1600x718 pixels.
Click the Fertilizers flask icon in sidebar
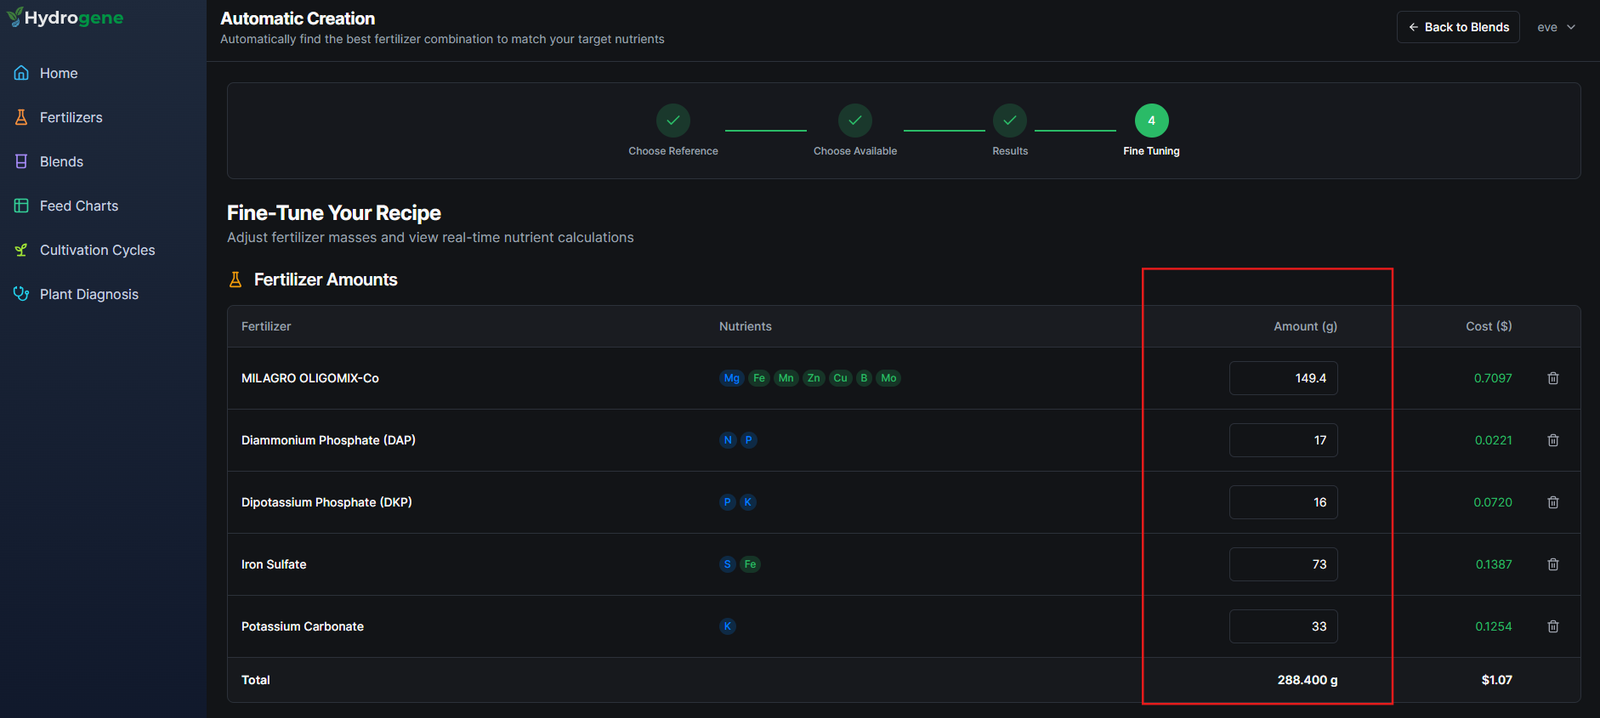21,117
